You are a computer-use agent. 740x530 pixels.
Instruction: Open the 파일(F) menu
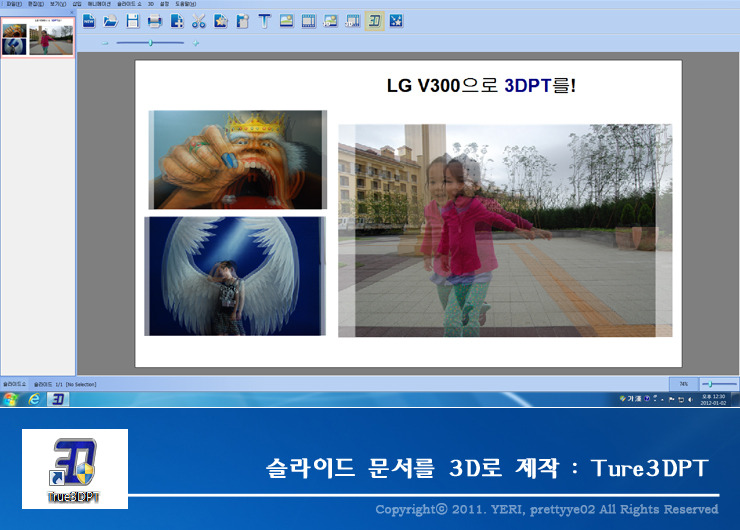(14, 4)
